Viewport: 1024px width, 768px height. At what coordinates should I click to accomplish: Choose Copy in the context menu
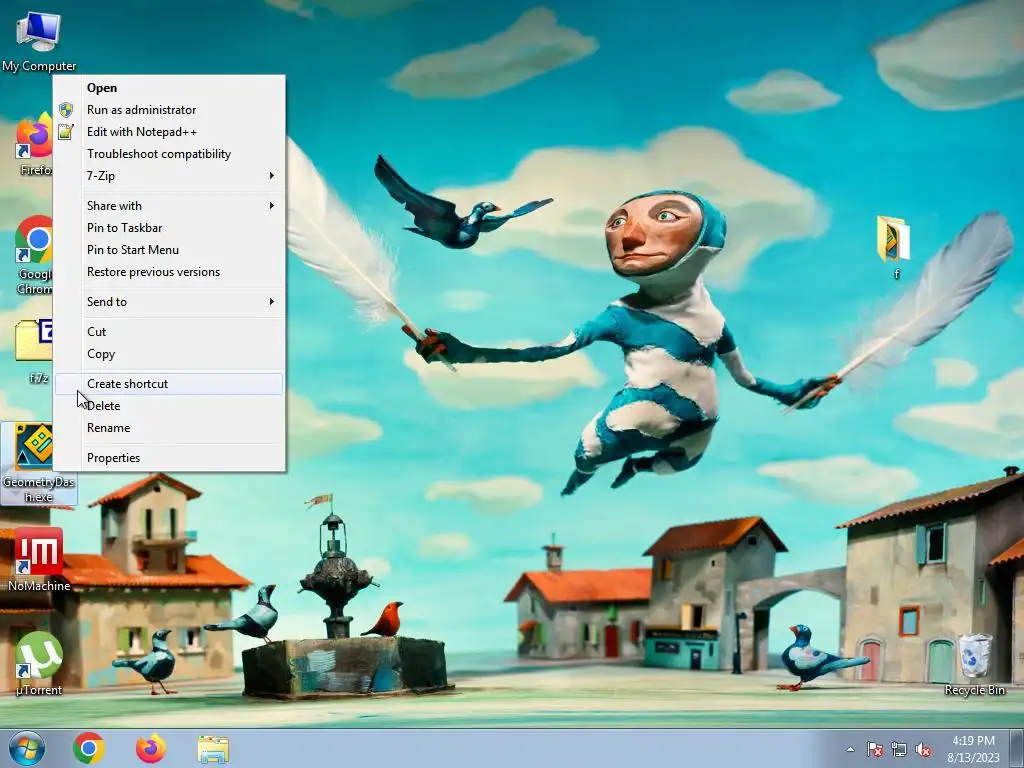pyautogui.click(x=169, y=354)
